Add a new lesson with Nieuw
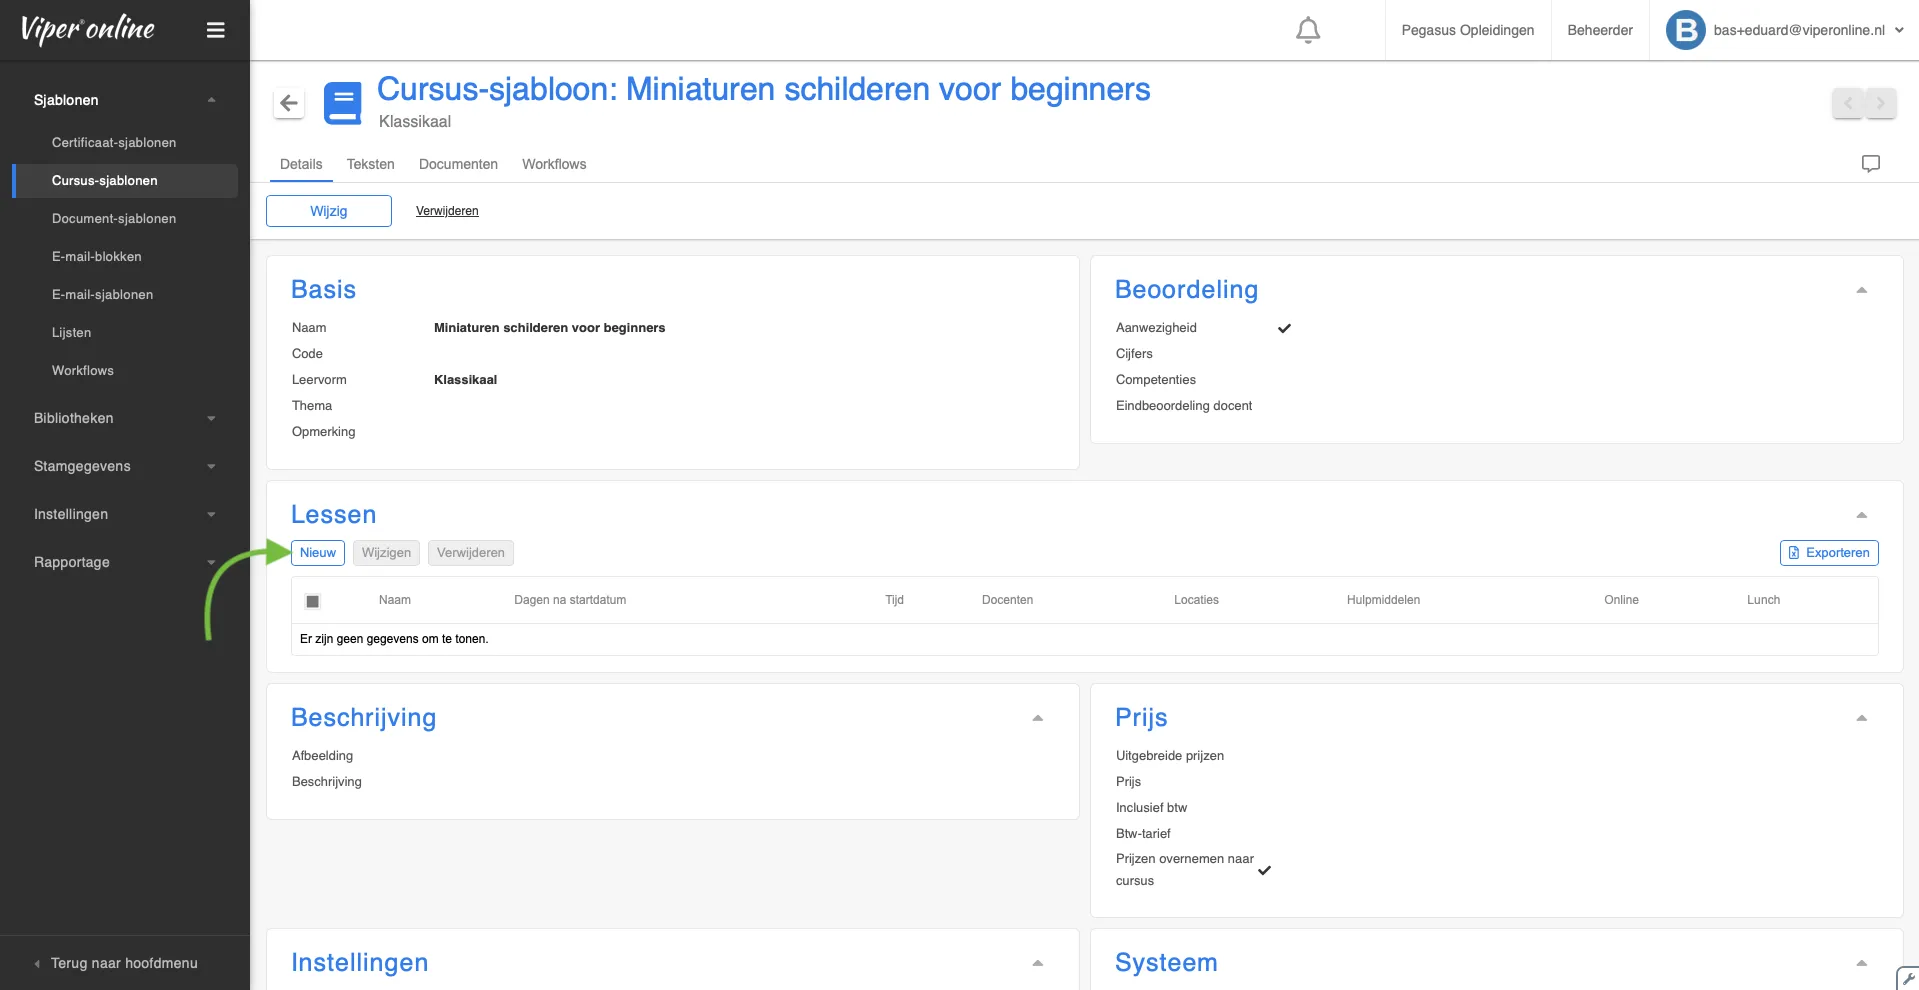Screen dimensions: 1919x990 pos(318,553)
